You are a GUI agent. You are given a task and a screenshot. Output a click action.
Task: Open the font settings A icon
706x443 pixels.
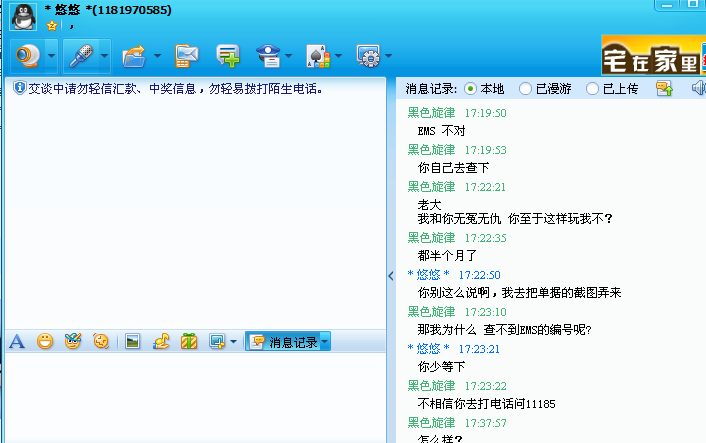tap(17, 342)
